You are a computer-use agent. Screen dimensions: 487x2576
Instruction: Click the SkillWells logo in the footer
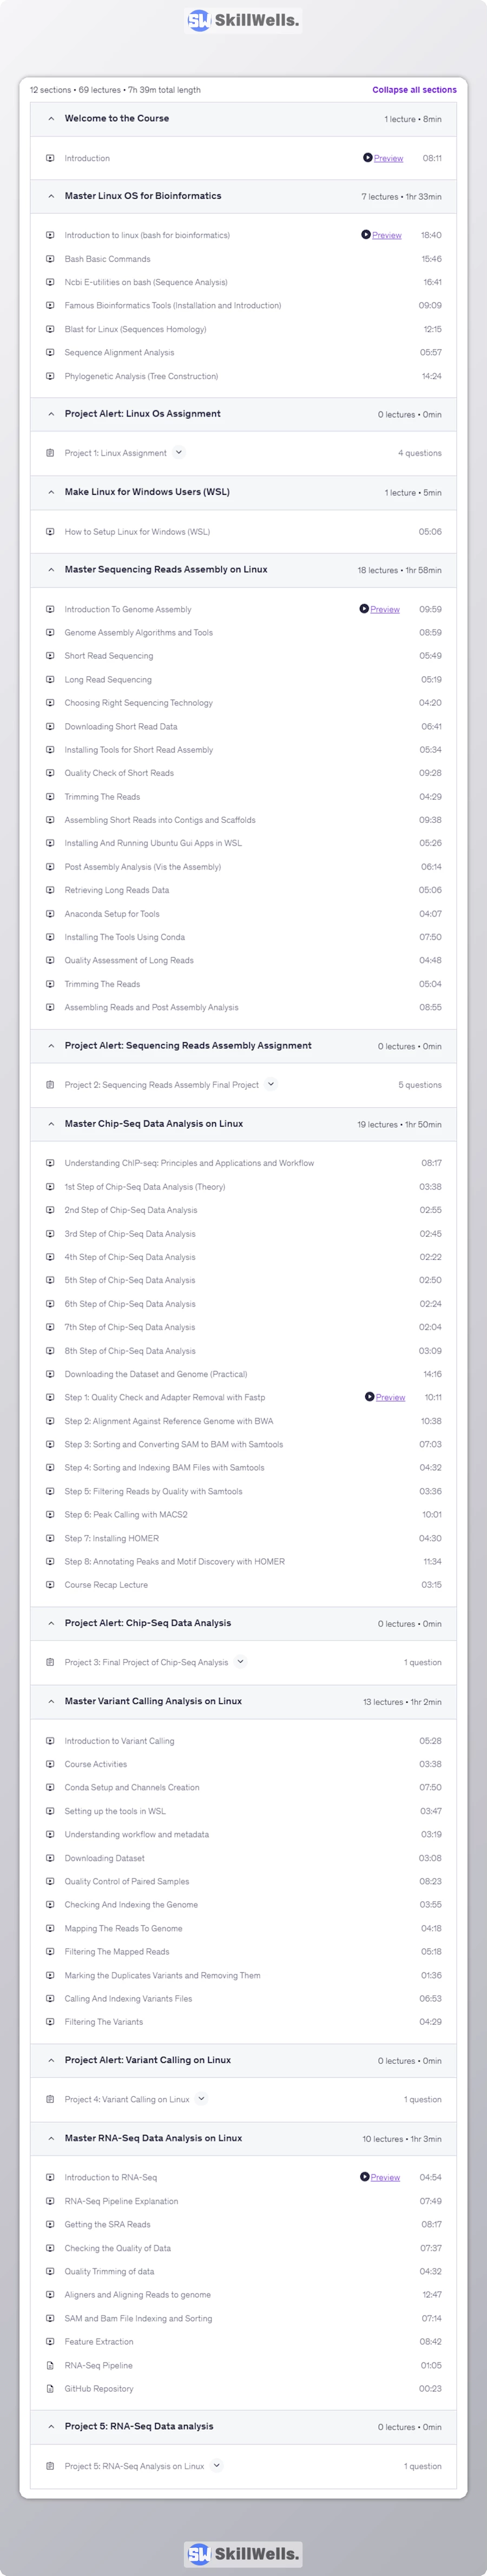click(x=243, y=2553)
